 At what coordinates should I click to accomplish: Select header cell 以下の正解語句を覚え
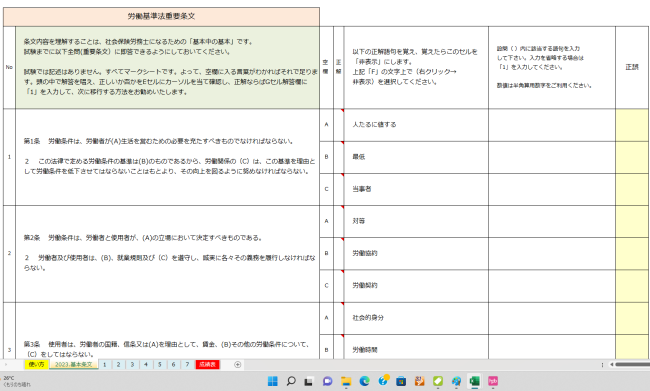416,67
